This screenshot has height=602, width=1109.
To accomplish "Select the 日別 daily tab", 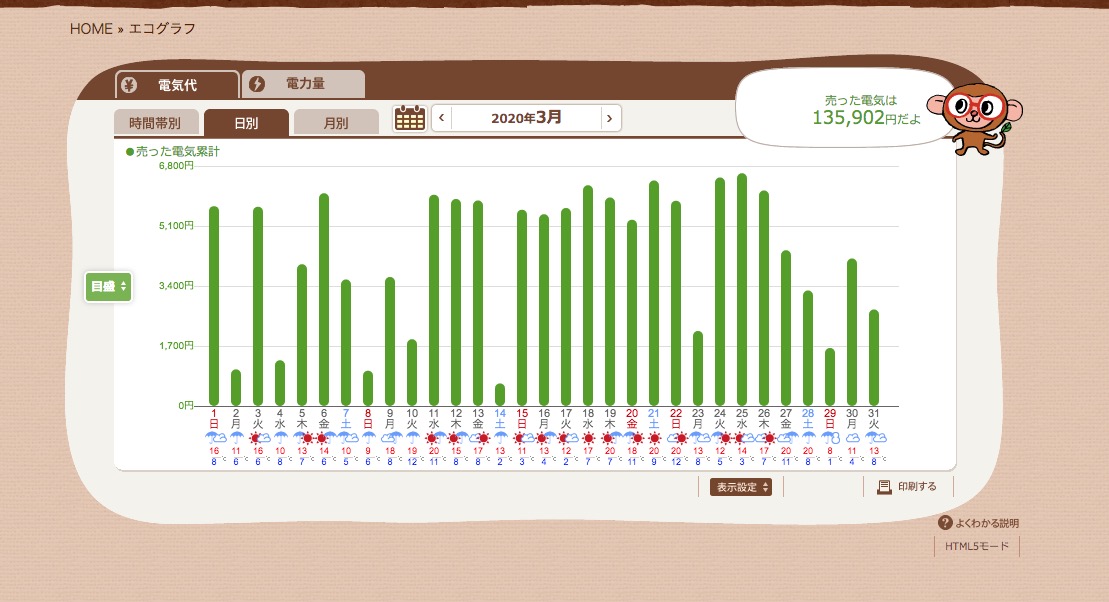I will pyautogui.click(x=246, y=123).
